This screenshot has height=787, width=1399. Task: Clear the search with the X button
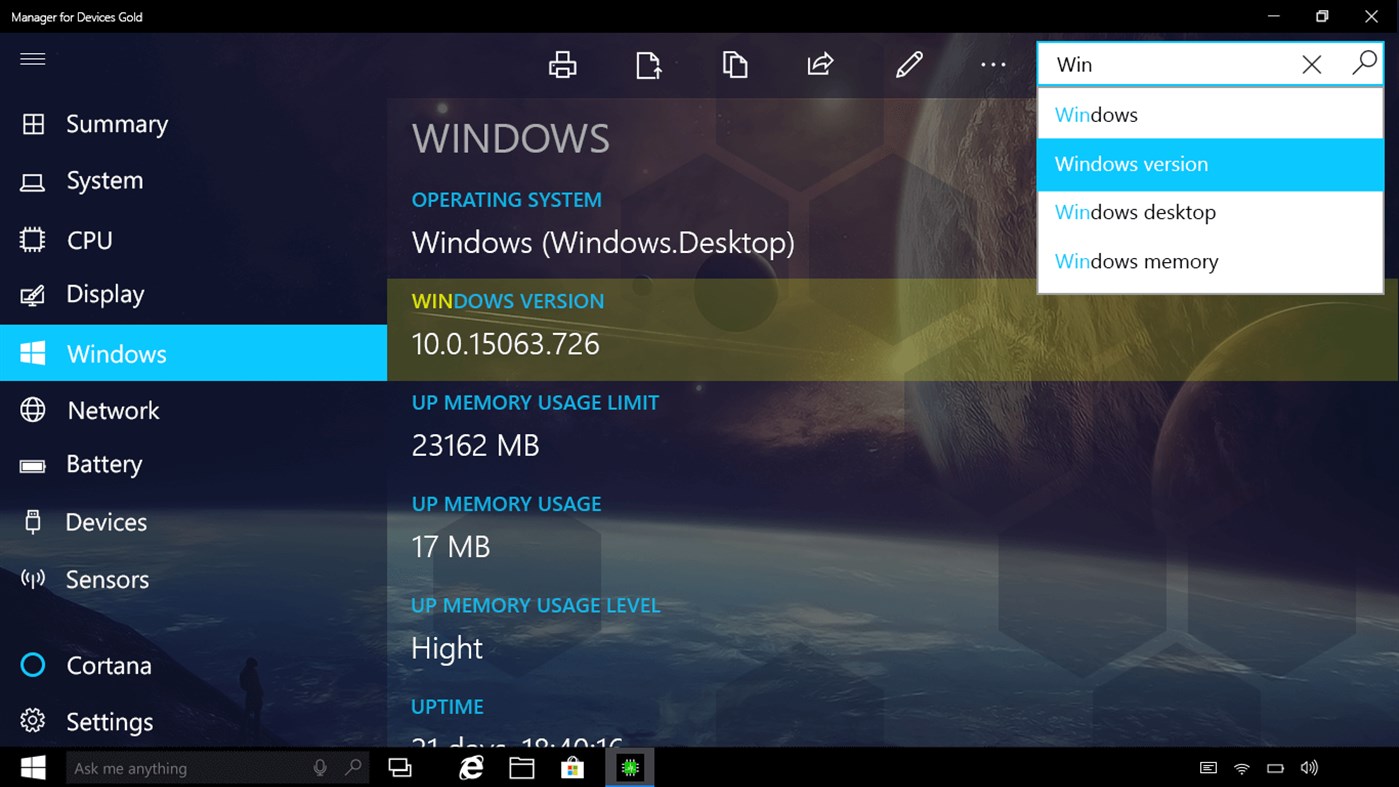(1311, 64)
